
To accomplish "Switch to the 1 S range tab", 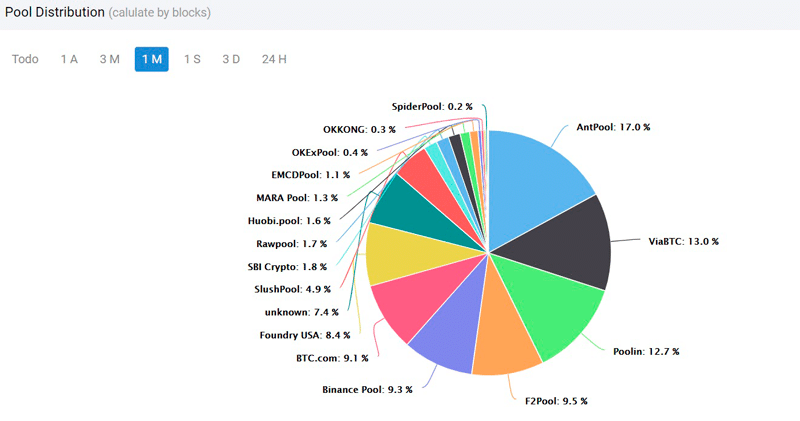I will click(x=192, y=59).
